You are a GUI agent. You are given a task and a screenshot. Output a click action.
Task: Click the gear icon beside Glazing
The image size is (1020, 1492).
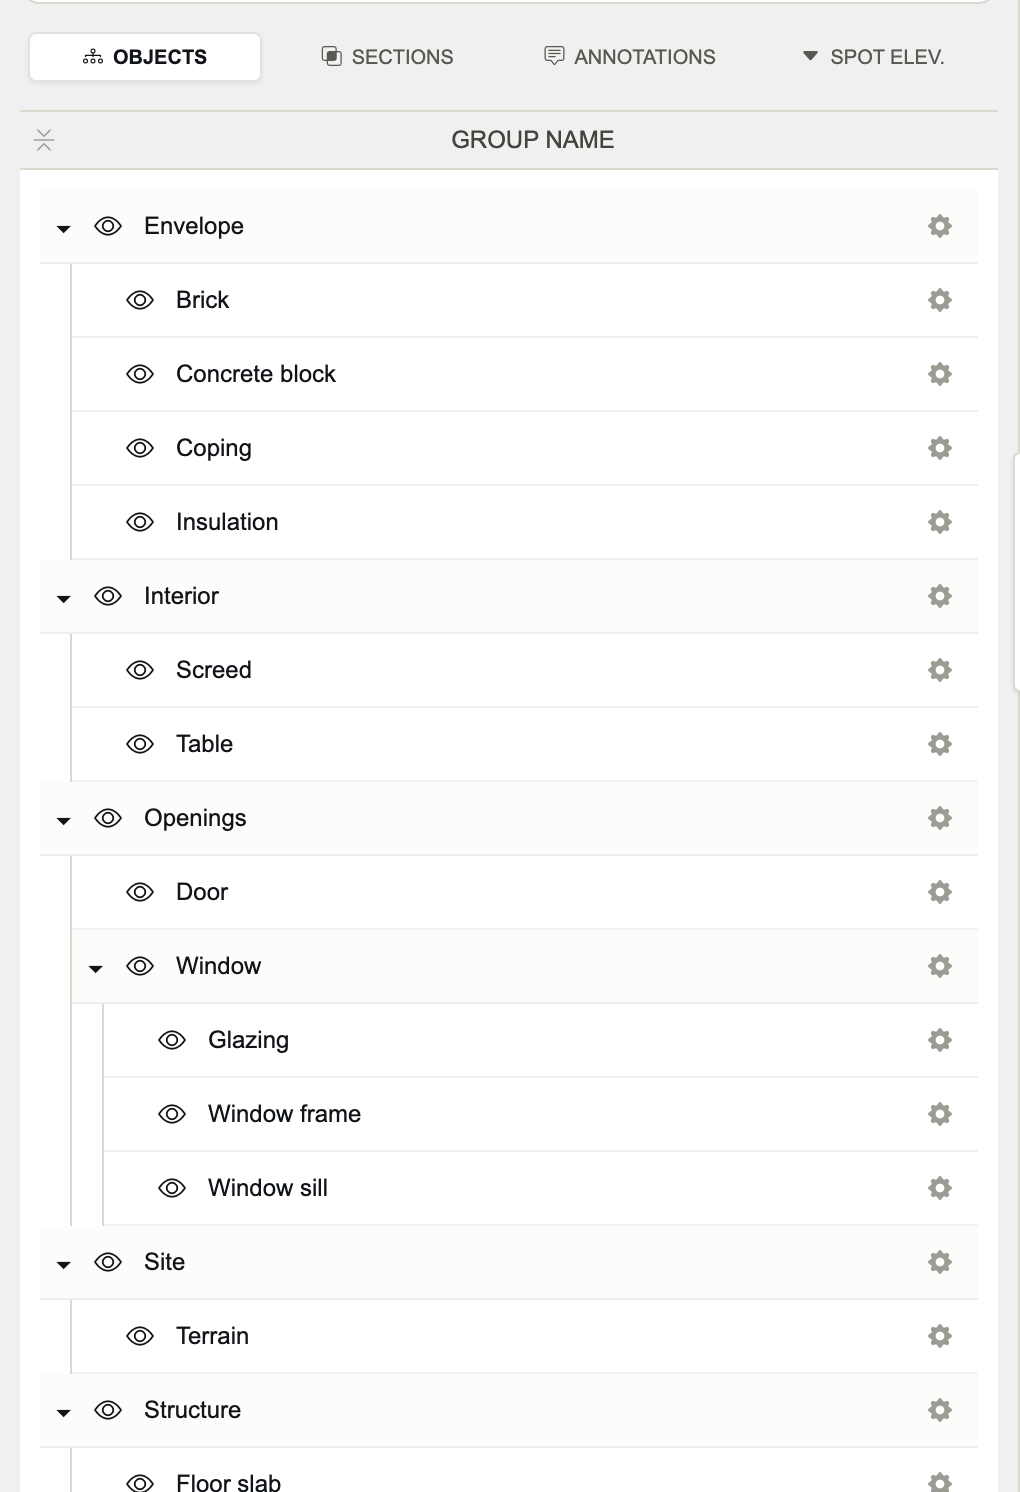(x=939, y=1040)
